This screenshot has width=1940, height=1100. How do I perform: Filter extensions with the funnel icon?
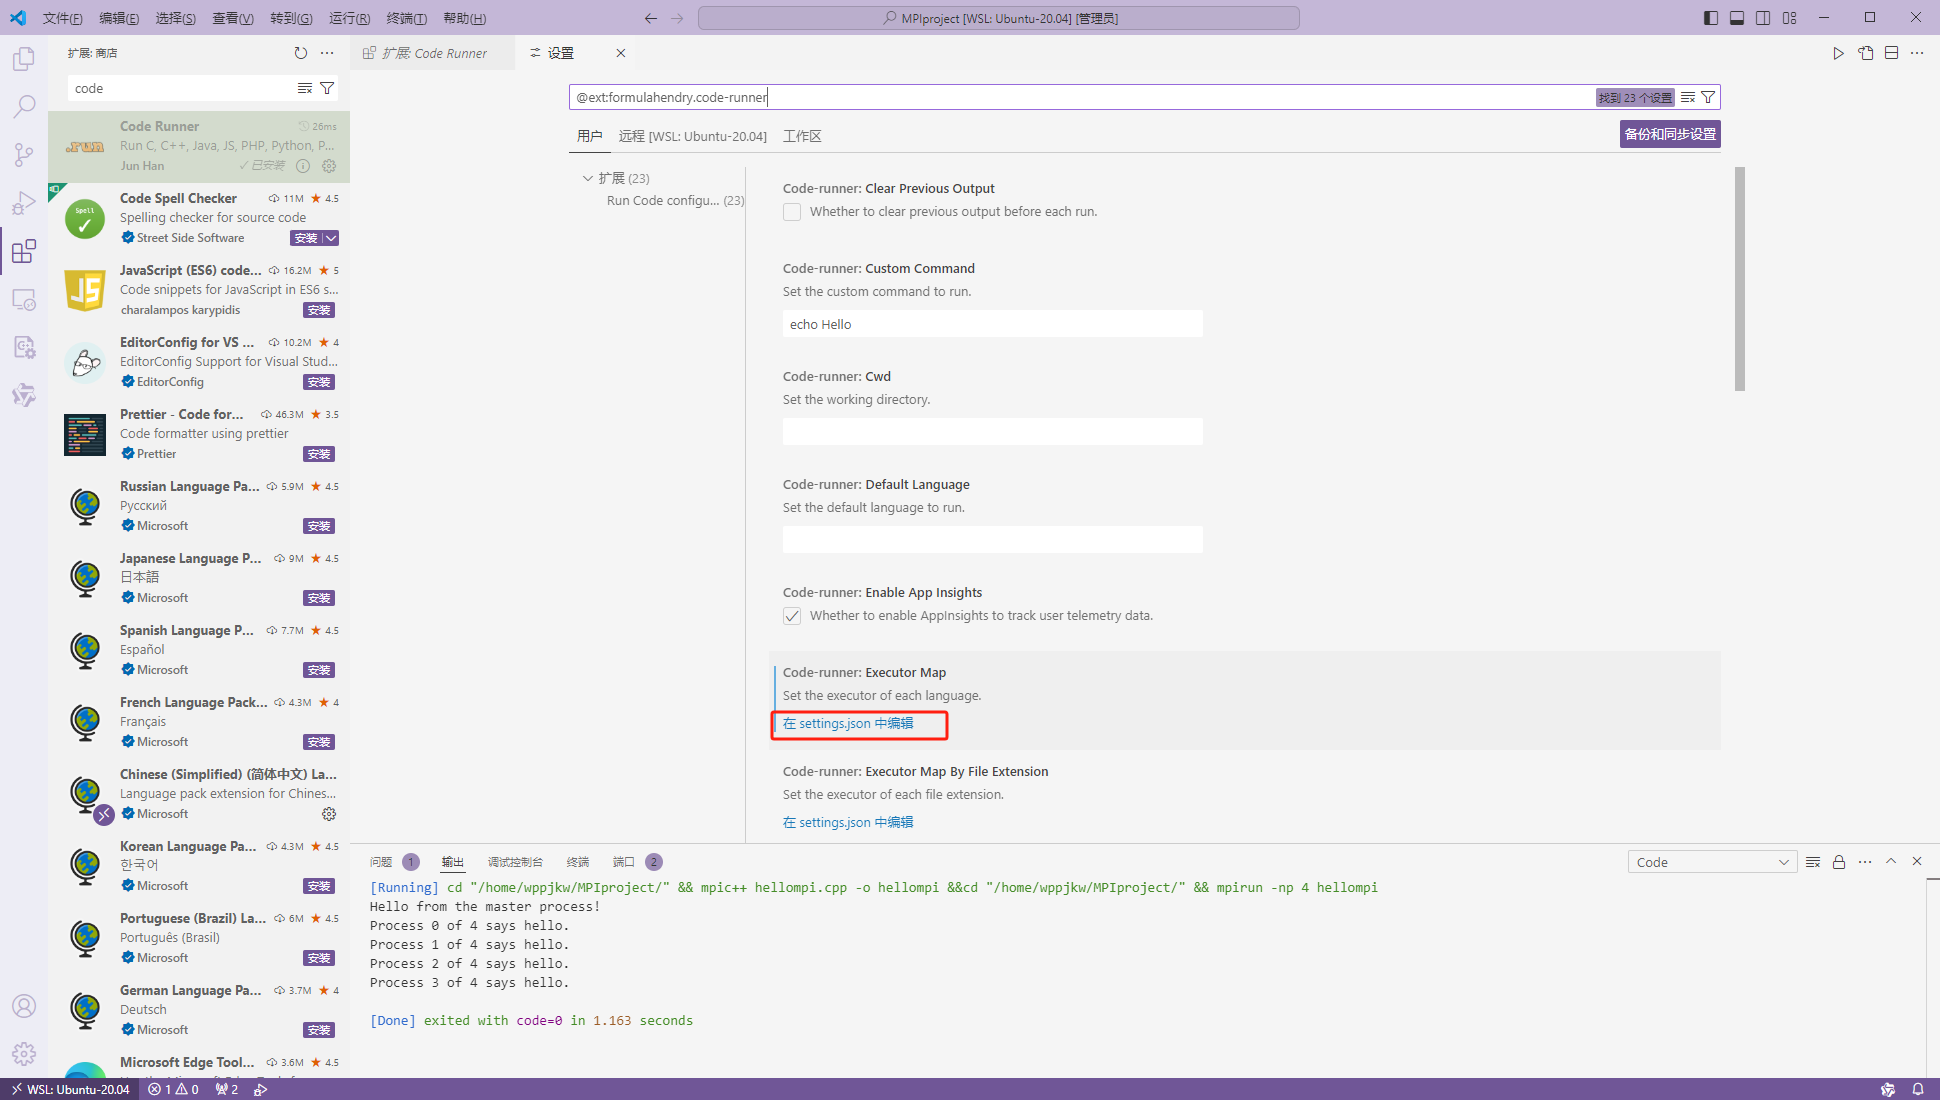tap(327, 88)
